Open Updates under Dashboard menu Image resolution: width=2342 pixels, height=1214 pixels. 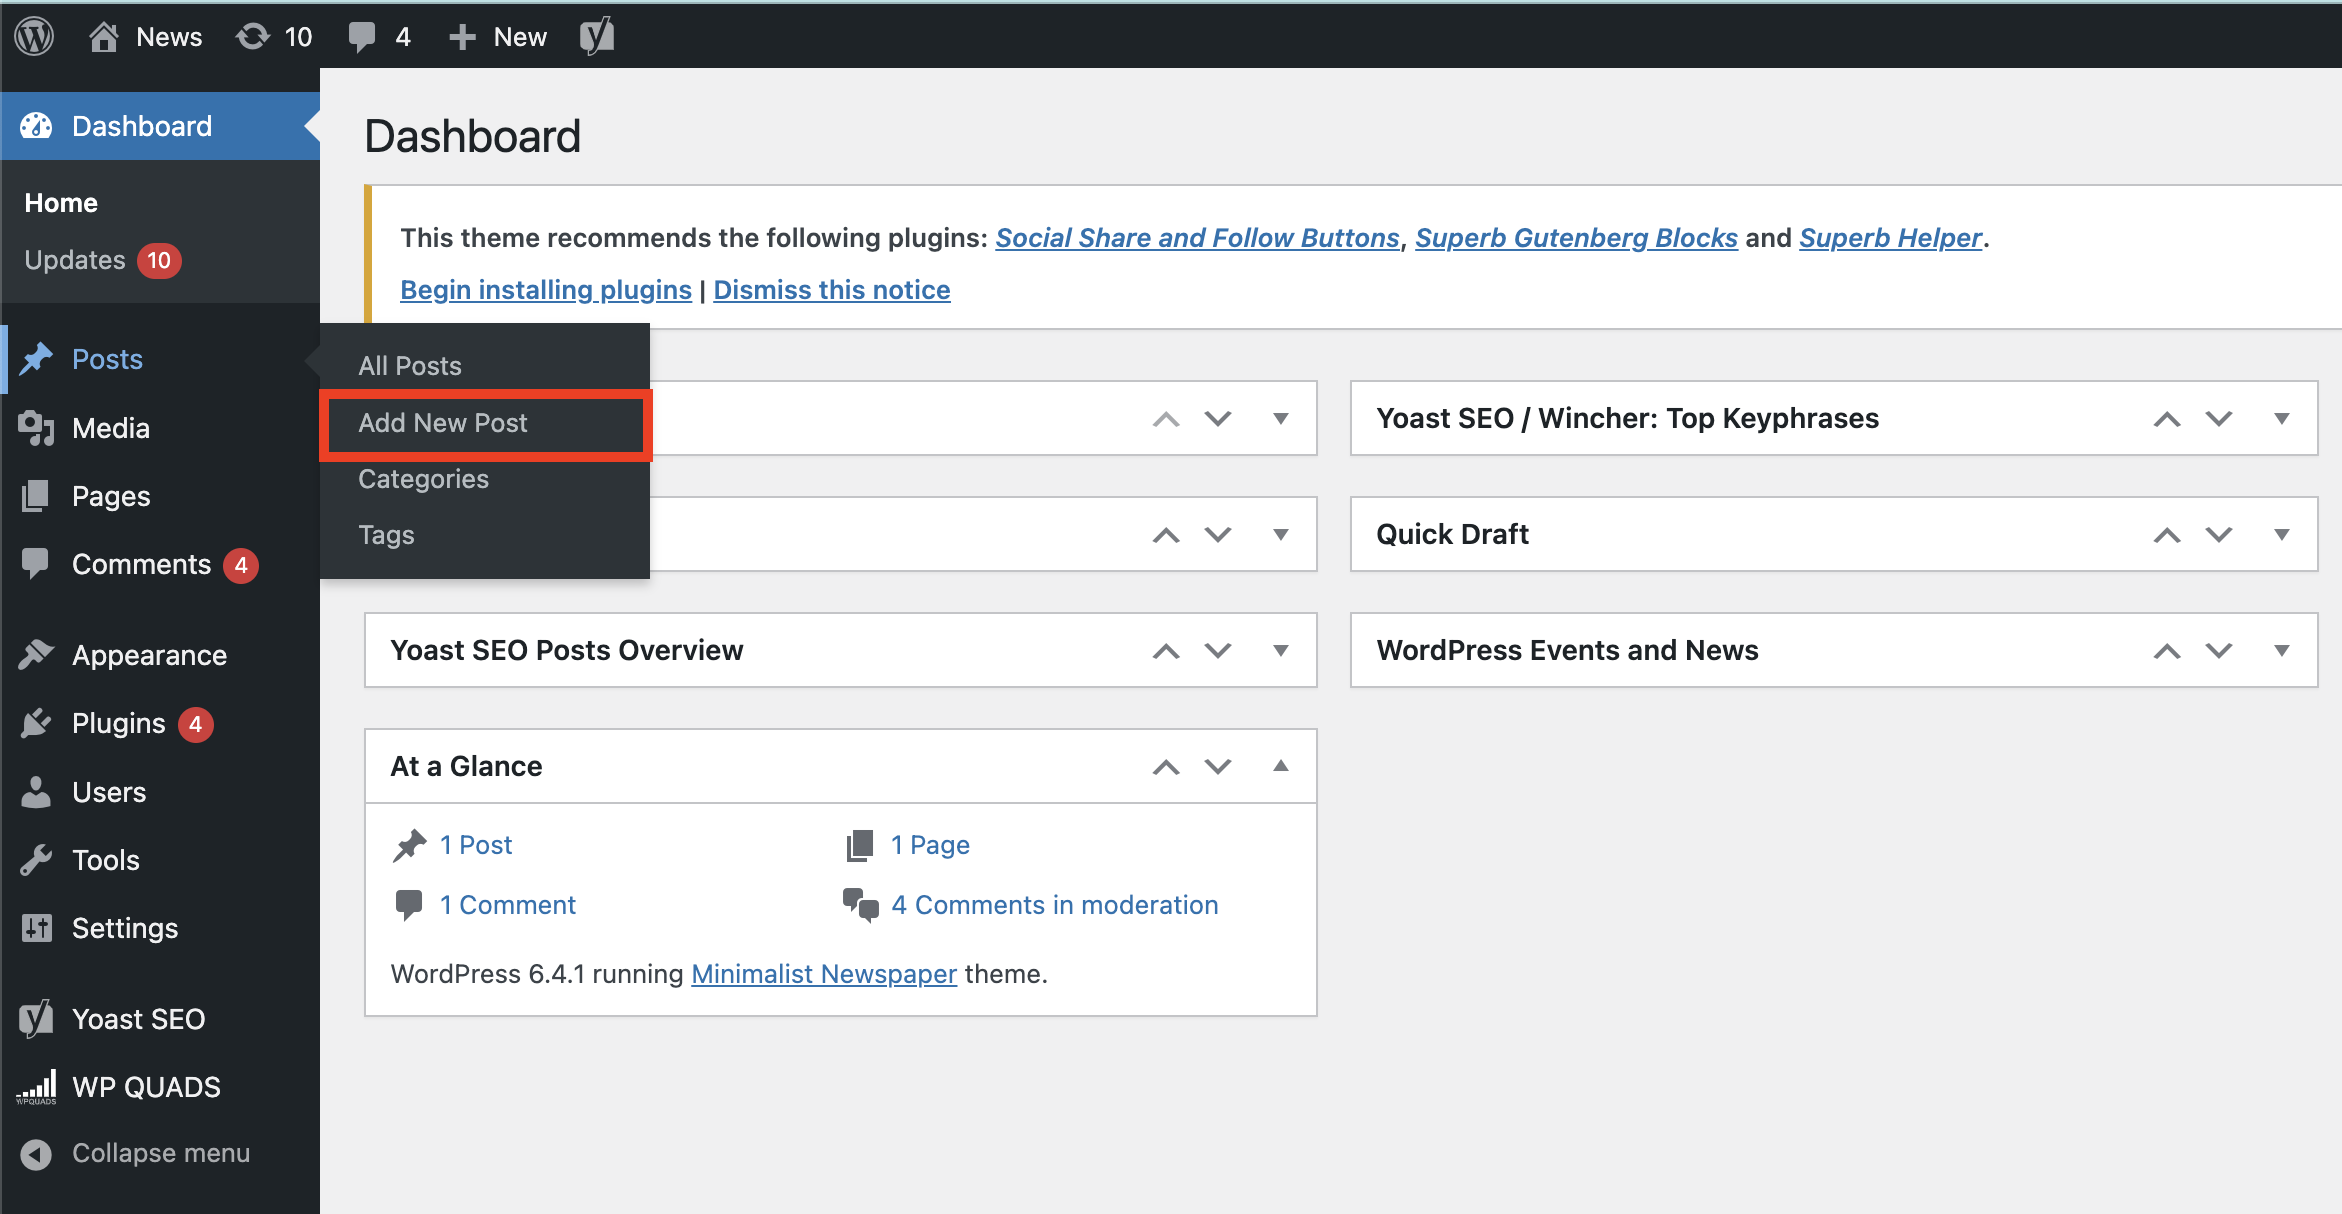[75, 260]
